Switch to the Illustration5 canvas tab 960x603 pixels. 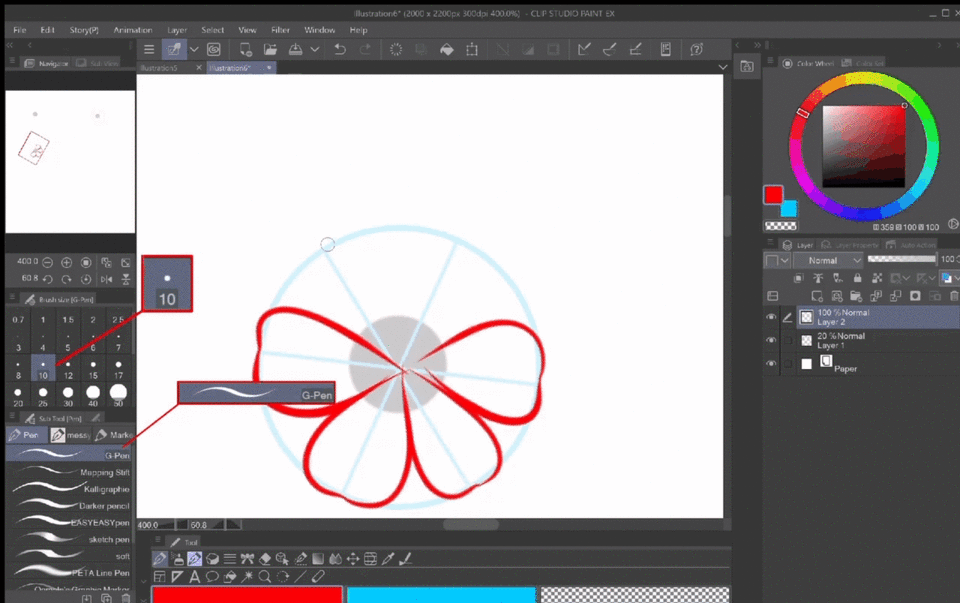coord(160,67)
